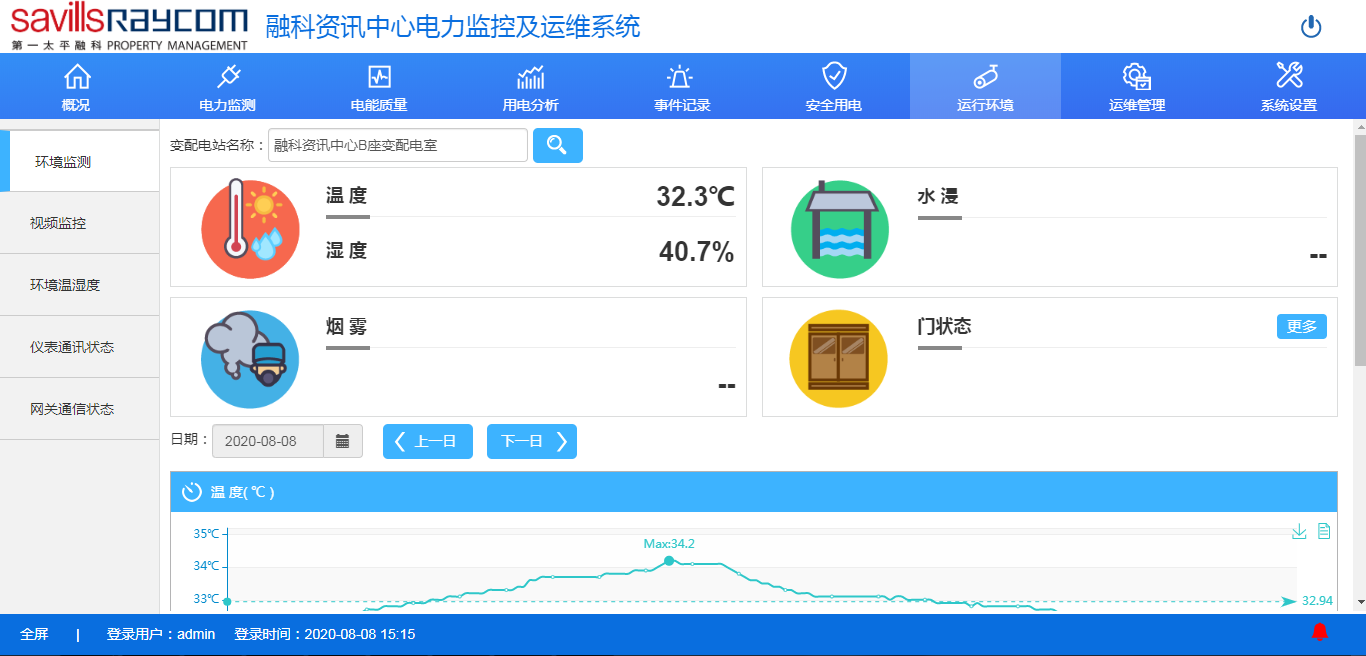Open the 电能质量 waveform icon

pyautogui.click(x=379, y=76)
